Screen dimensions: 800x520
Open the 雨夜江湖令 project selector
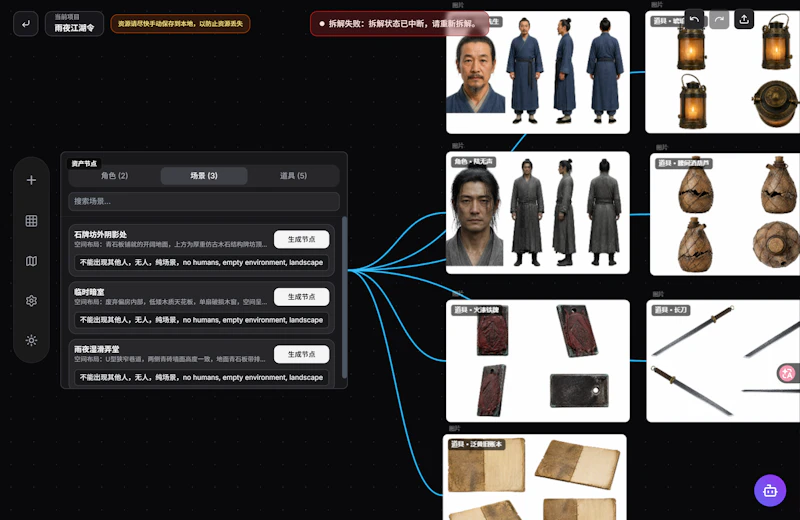click(74, 23)
